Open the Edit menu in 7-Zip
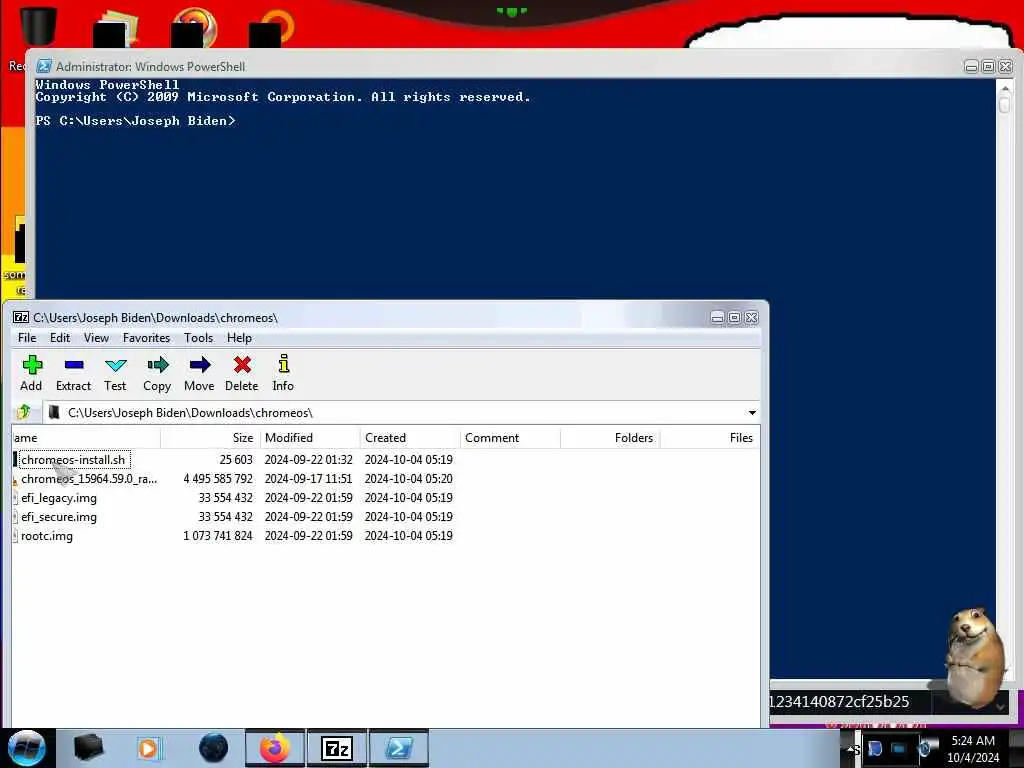 pos(59,338)
